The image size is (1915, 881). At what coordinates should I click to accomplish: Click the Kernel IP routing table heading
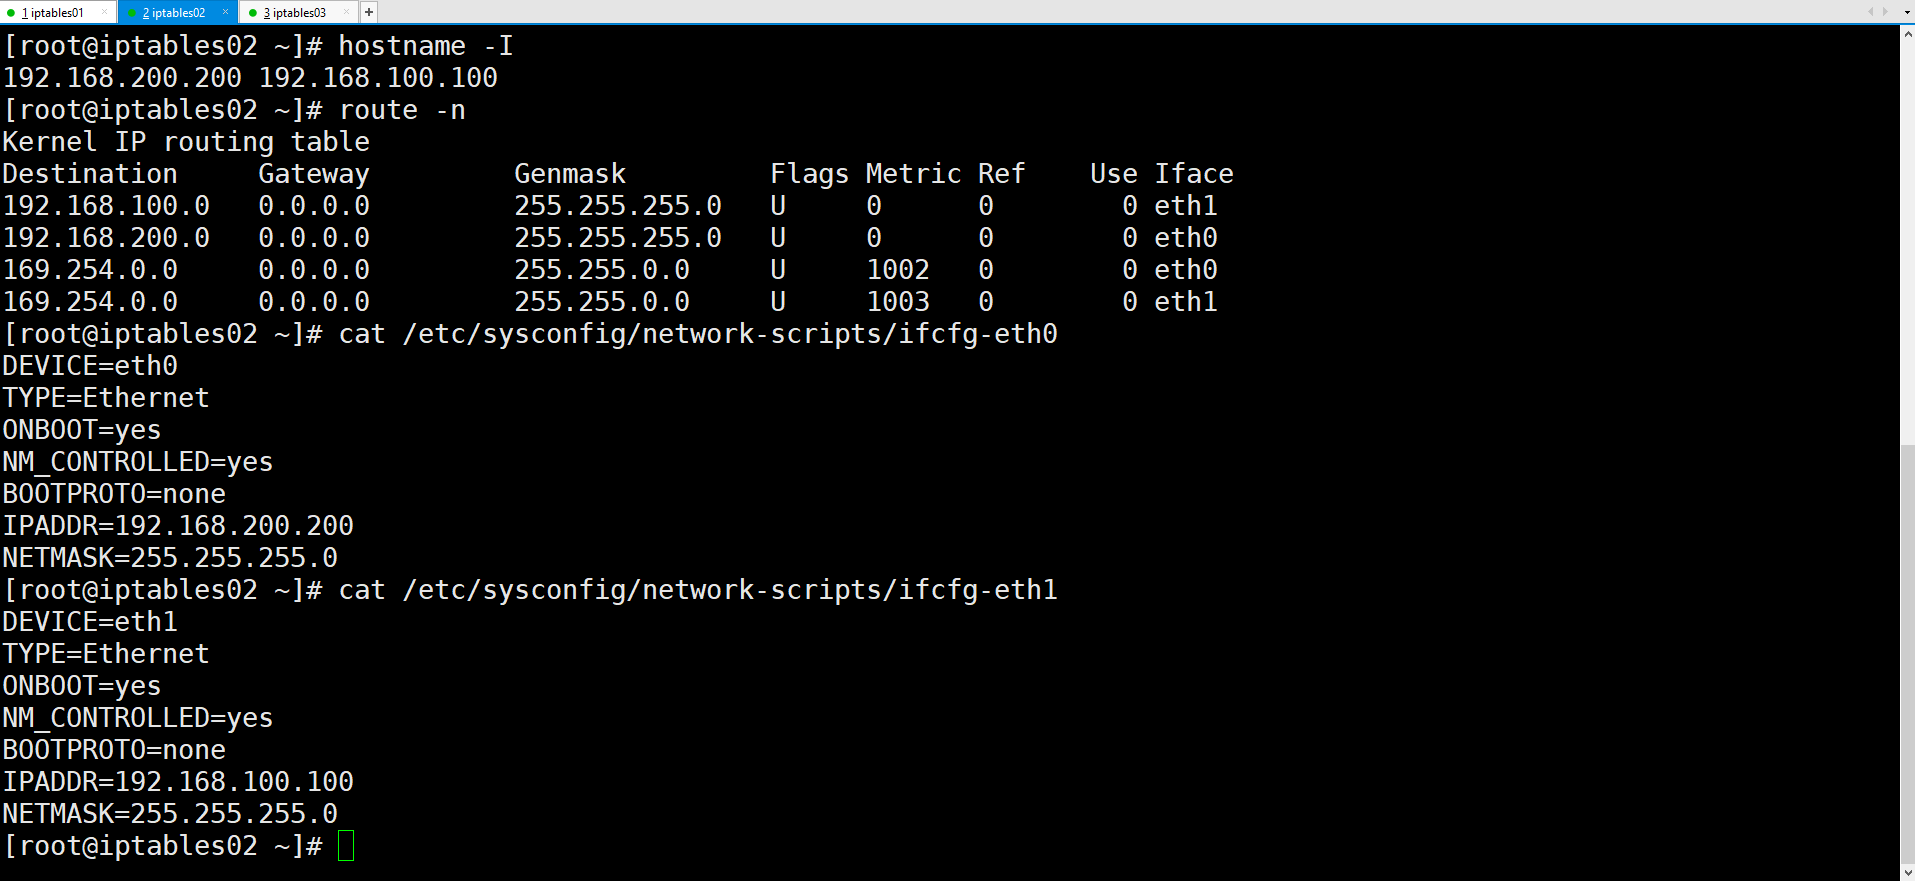(x=185, y=141)
